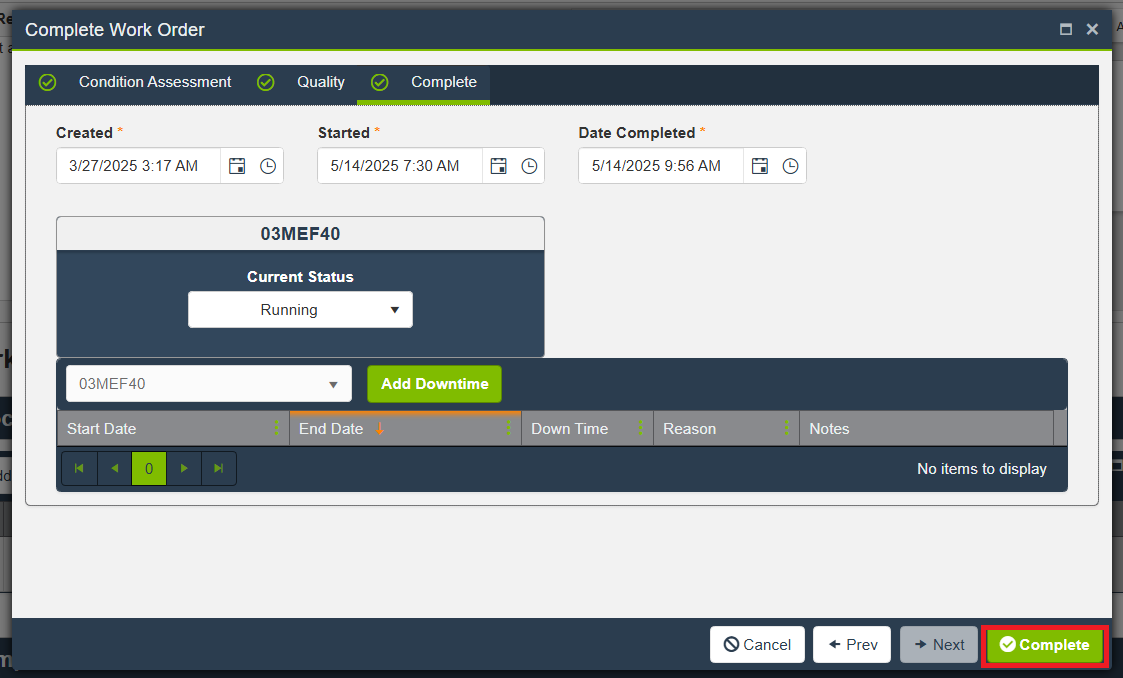
Task: Click inside the Started date field
Action: [398, 165]
